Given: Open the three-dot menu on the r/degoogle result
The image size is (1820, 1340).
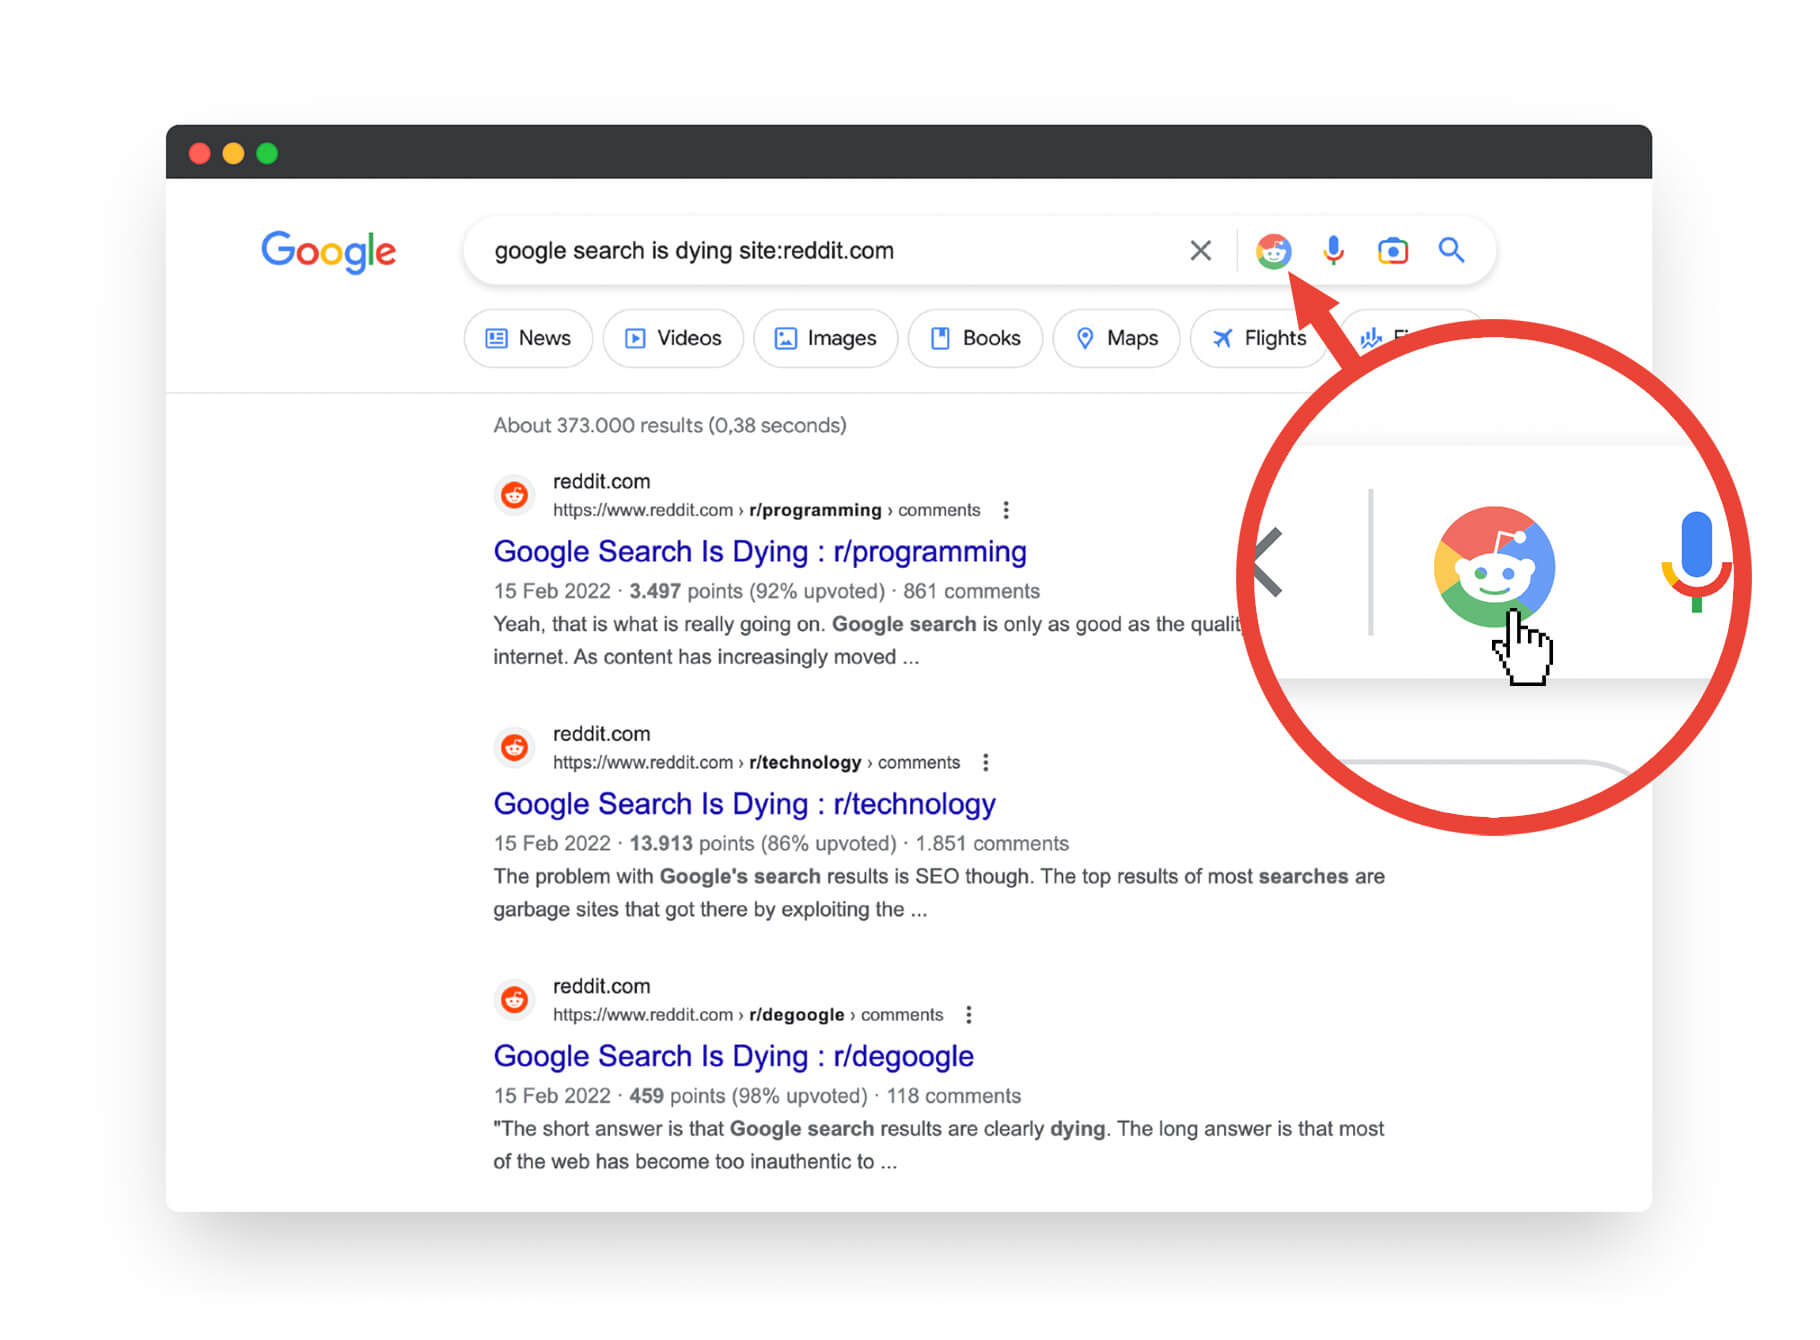Looking at the screenshot, I should click(x=968, y=1014).
